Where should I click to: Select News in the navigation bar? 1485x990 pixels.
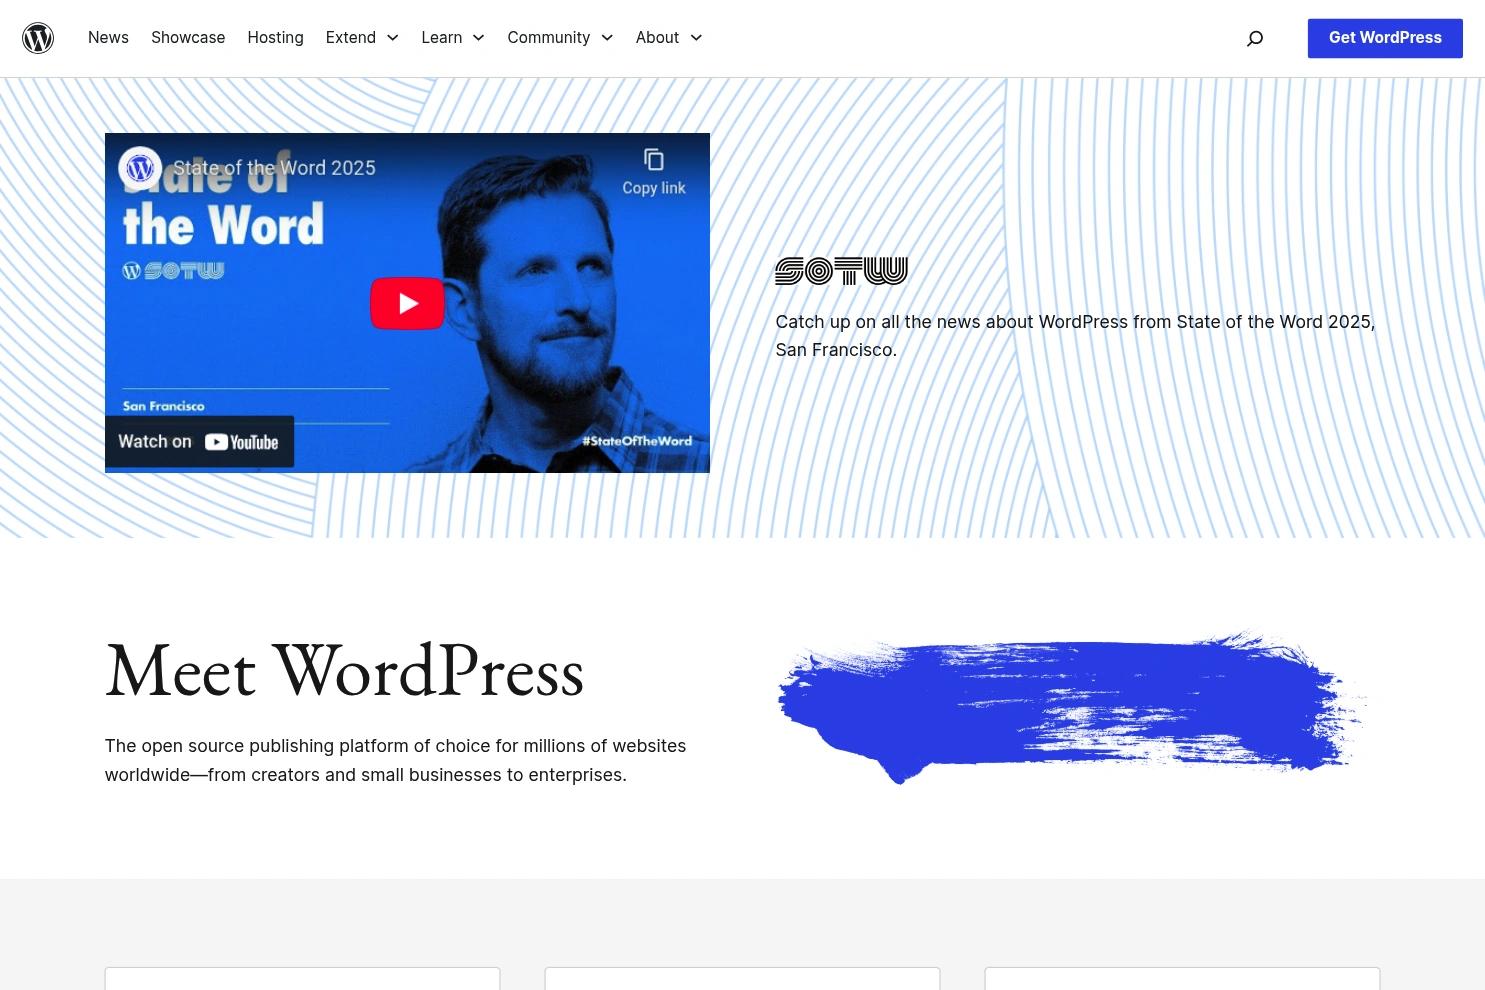click(108, 37)
